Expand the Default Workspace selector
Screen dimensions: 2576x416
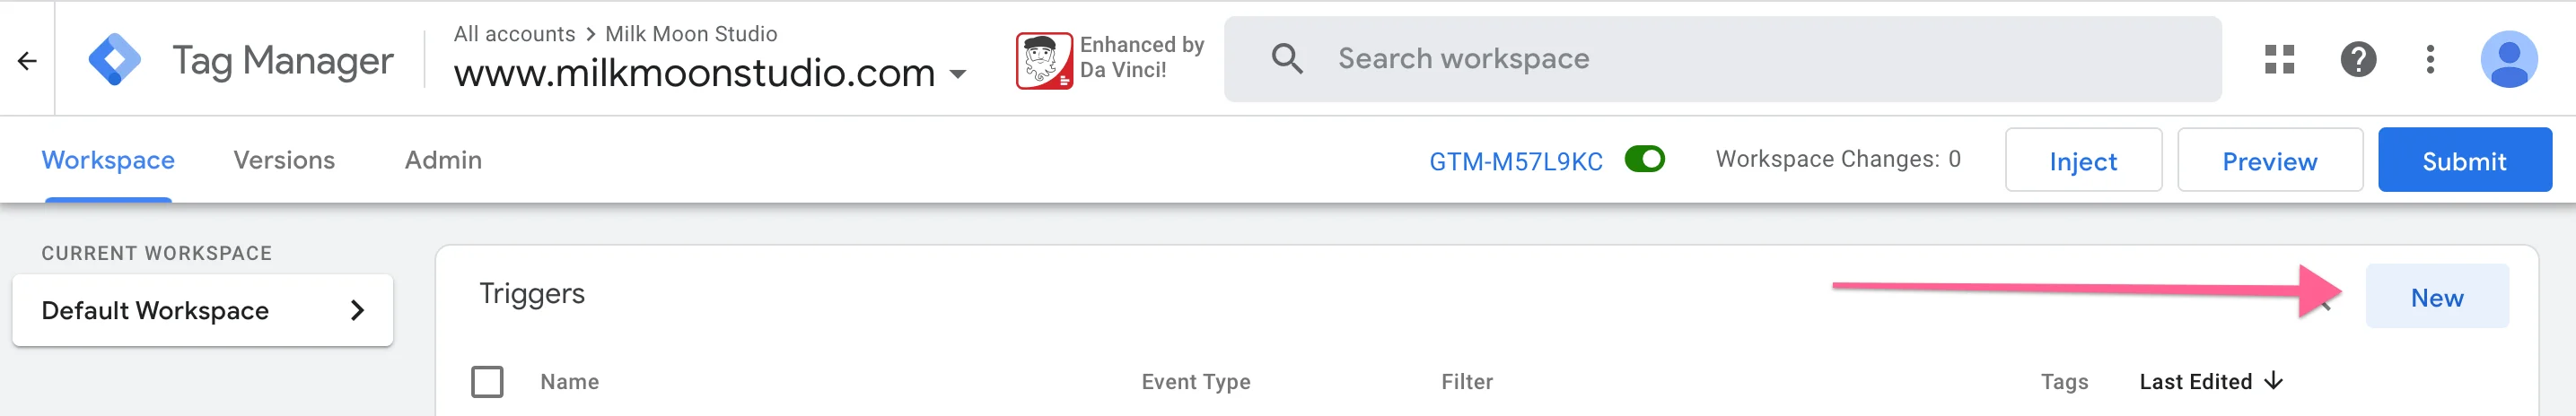pos(202,310)
